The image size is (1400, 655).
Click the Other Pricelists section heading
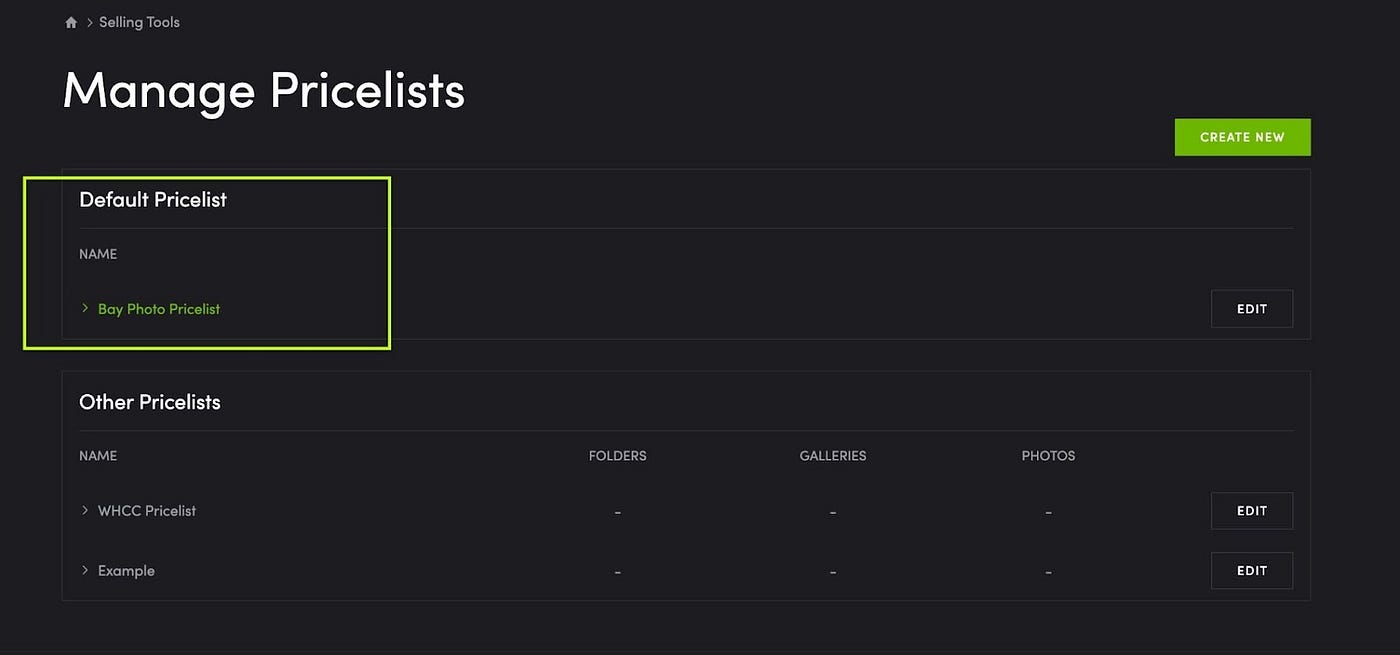point(150,402)
